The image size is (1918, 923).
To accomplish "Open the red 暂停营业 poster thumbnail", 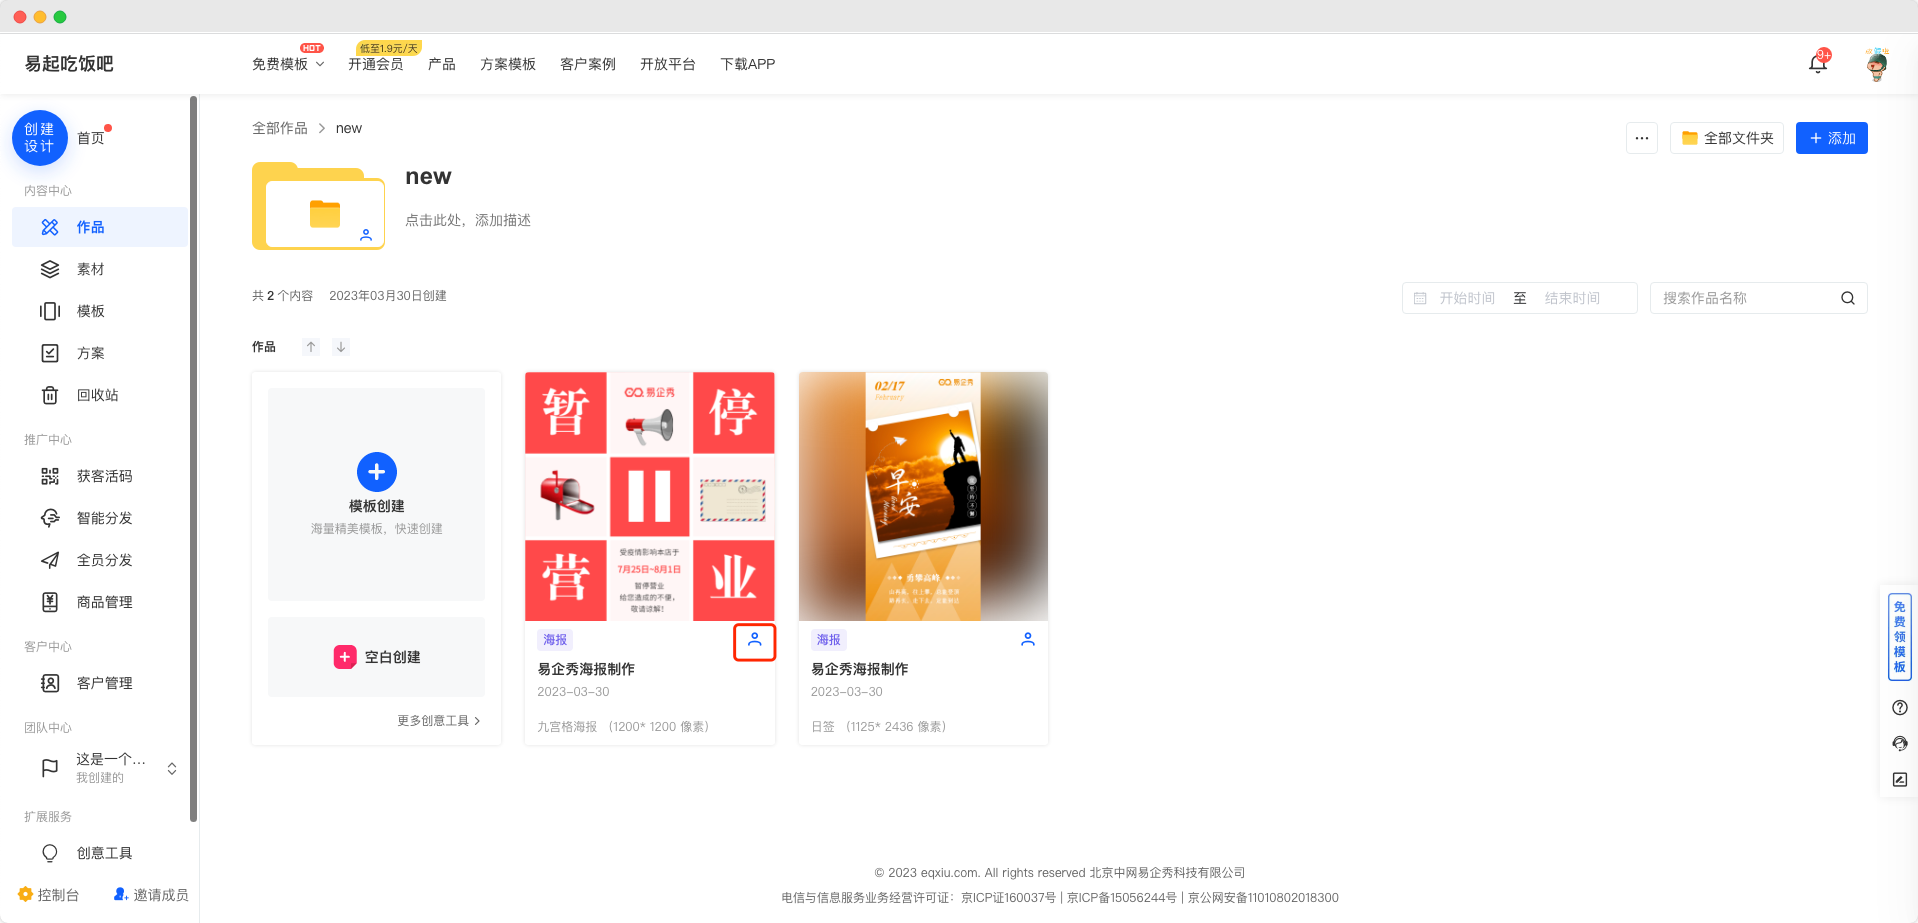I will [x=650, y=496].
